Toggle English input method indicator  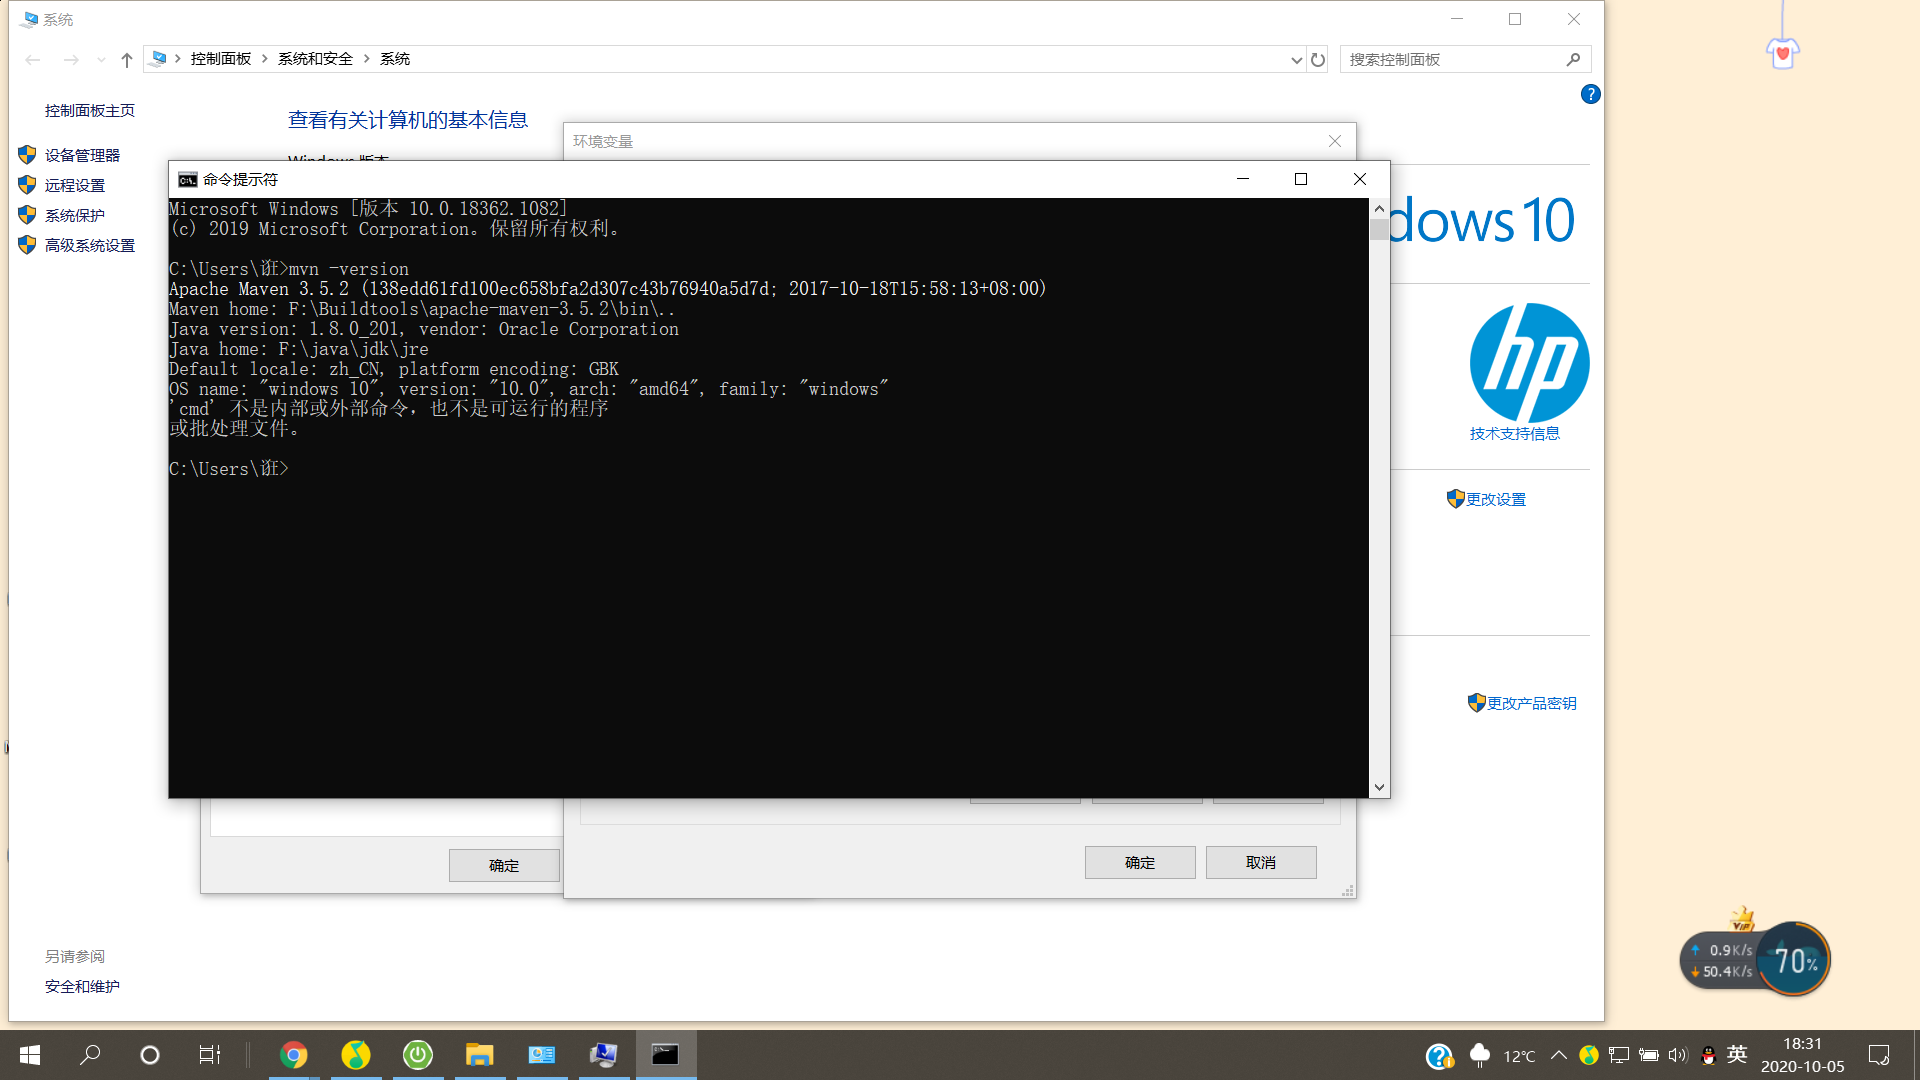[1737, 1054]
